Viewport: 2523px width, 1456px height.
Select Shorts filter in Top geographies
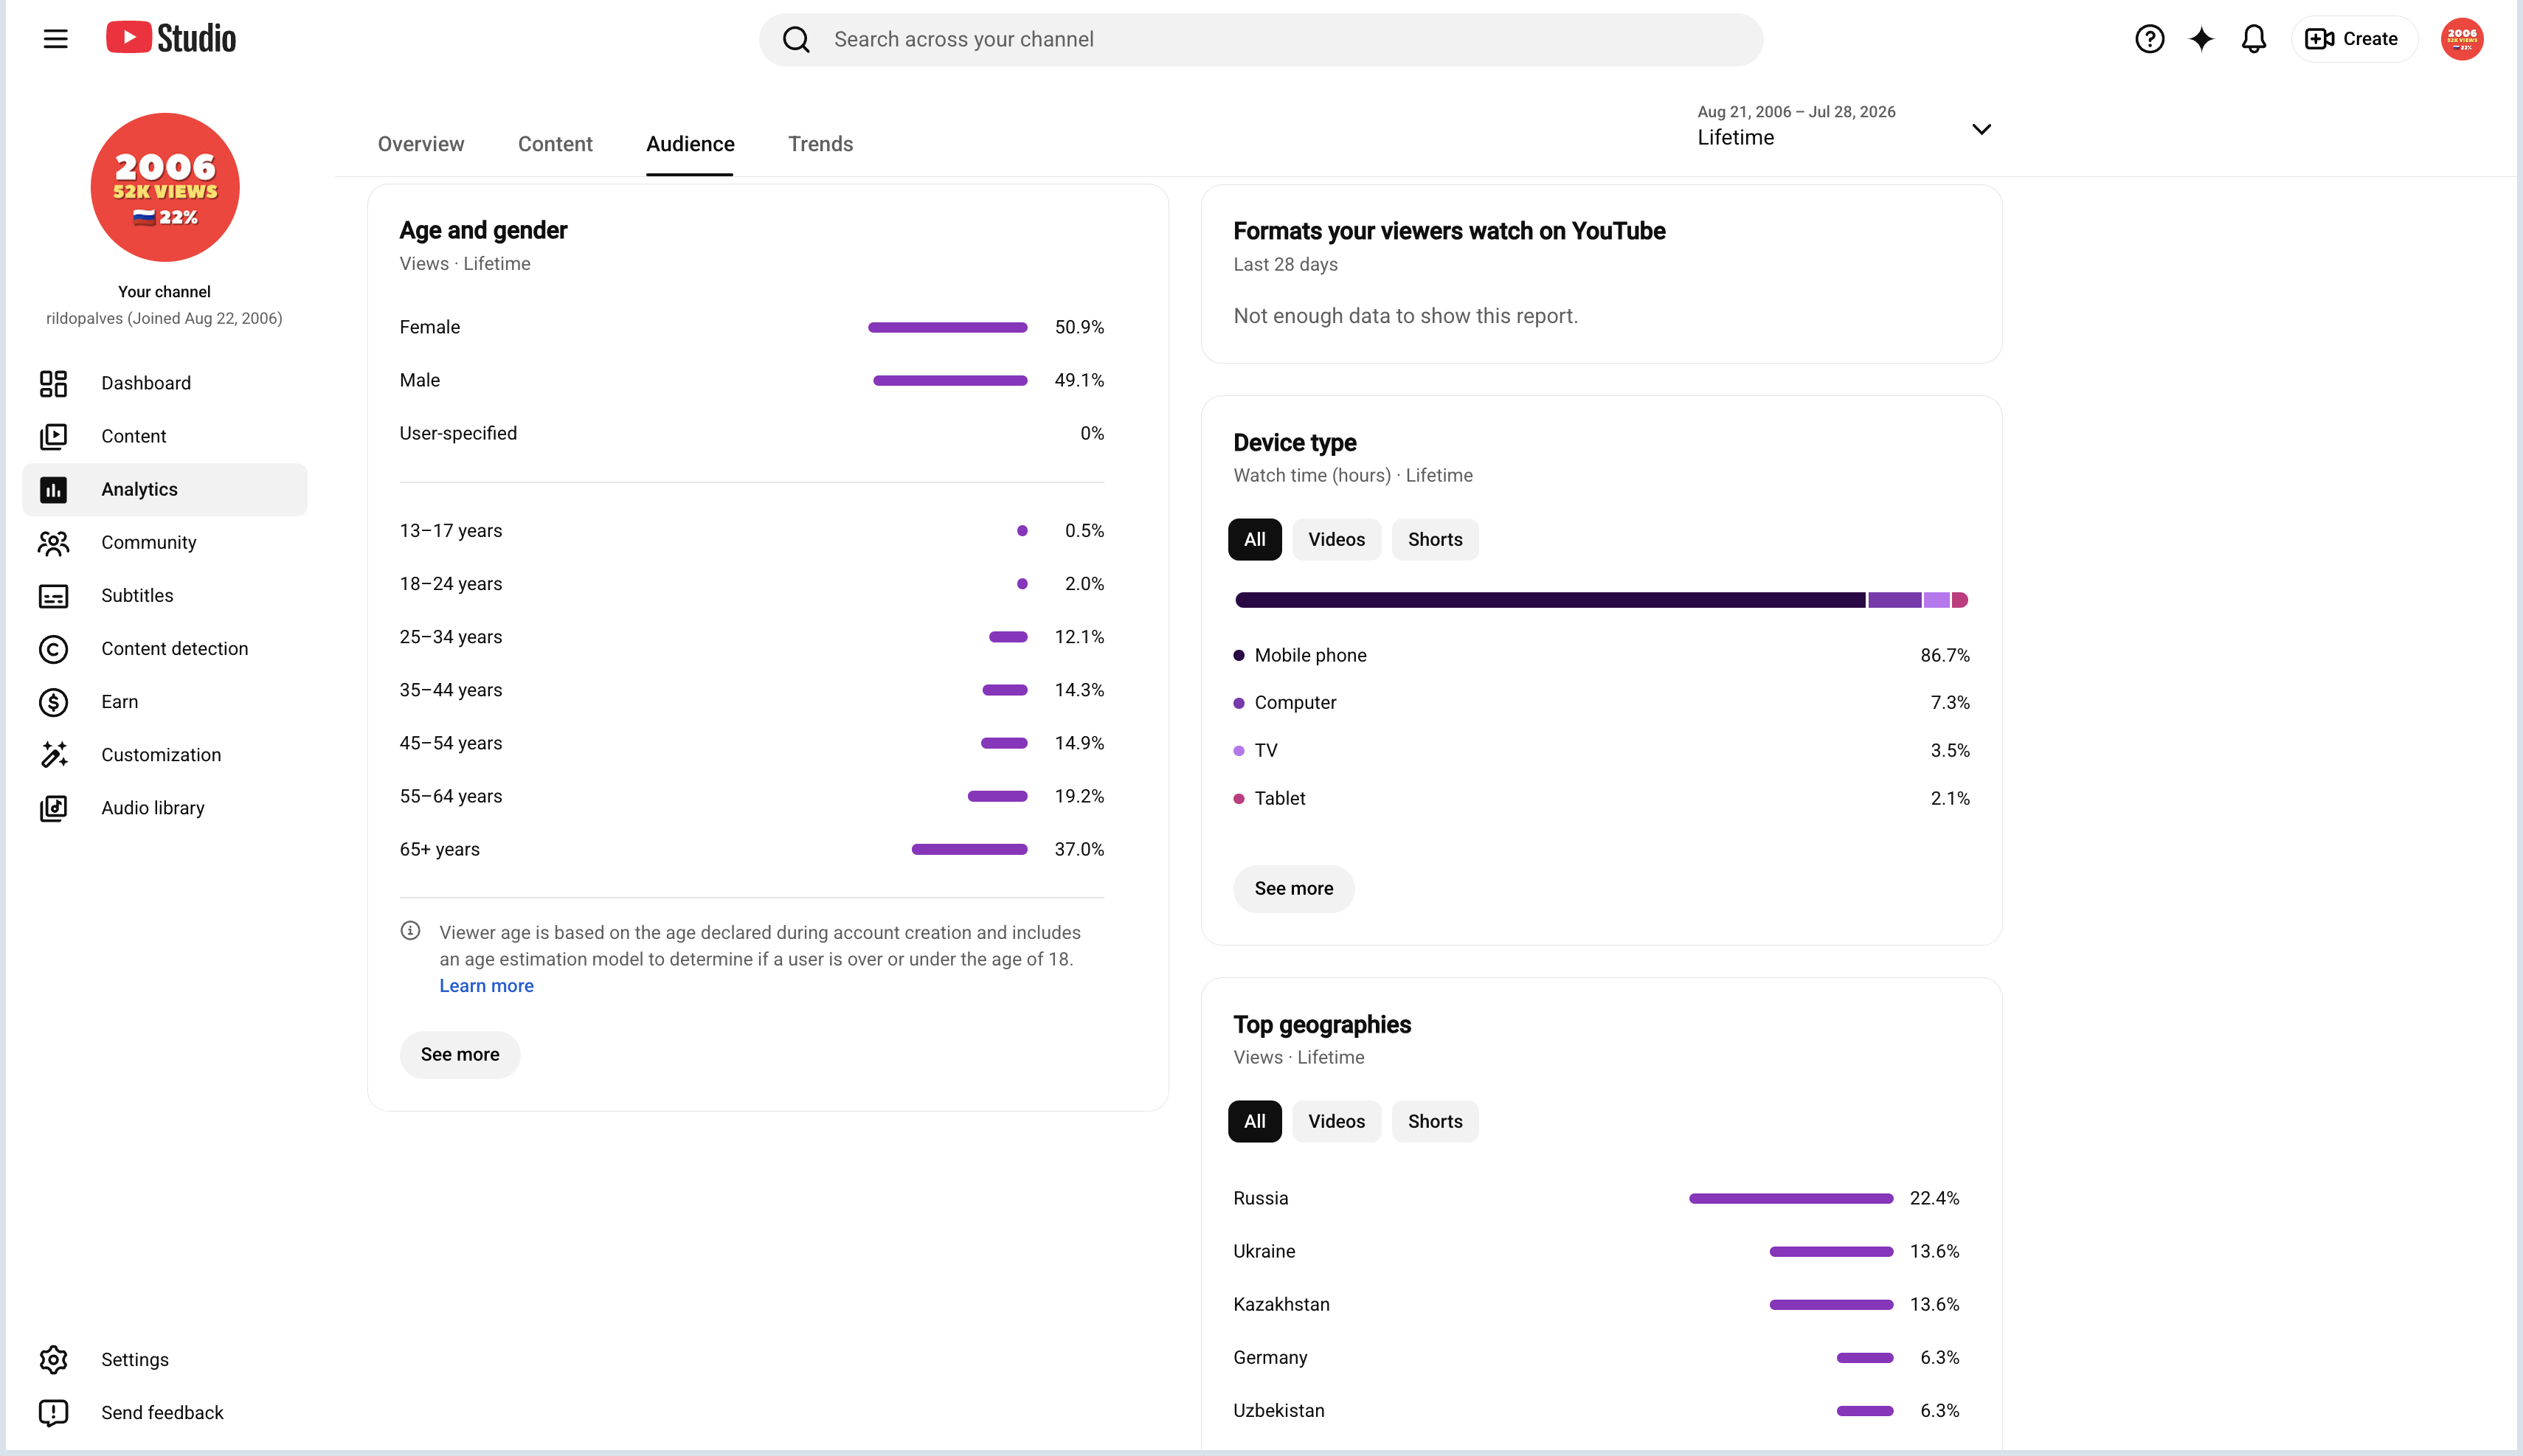[1434, 1122]
